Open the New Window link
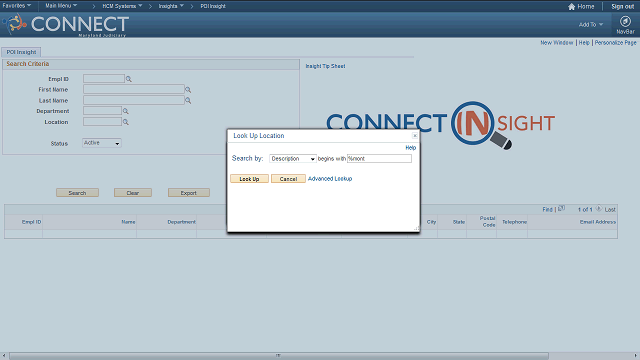The image size is (640, 360). tap(557, 42)
